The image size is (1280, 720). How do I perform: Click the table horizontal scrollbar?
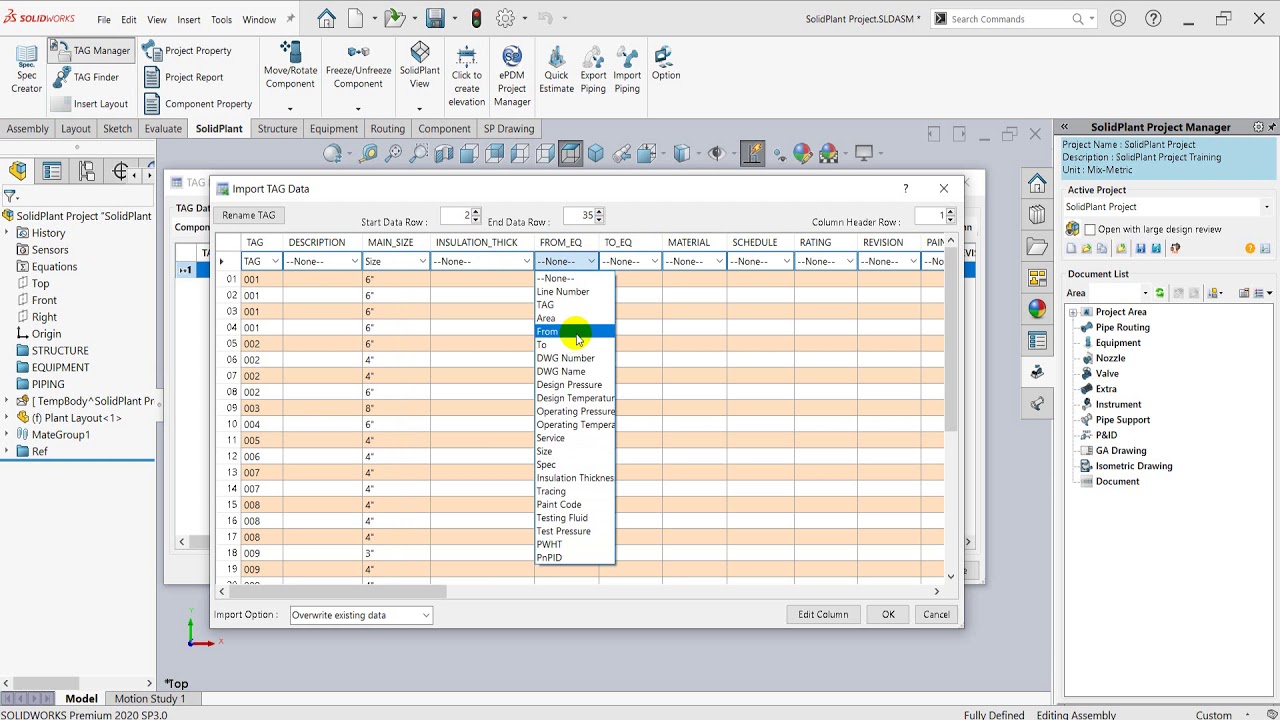340,591
